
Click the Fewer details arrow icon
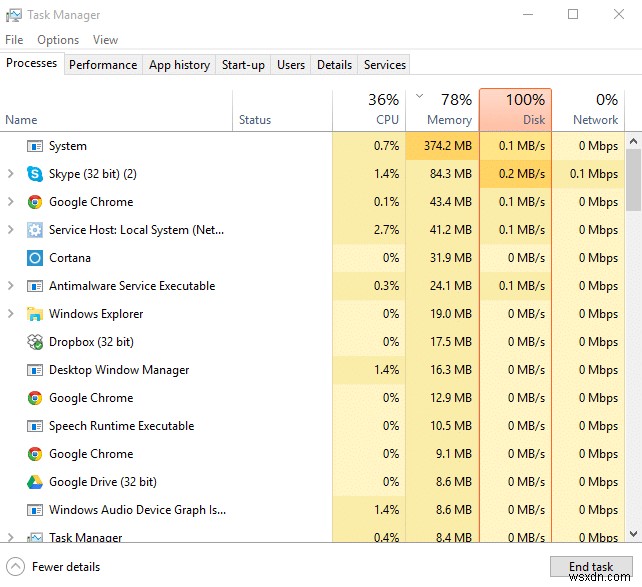(16, 567)
